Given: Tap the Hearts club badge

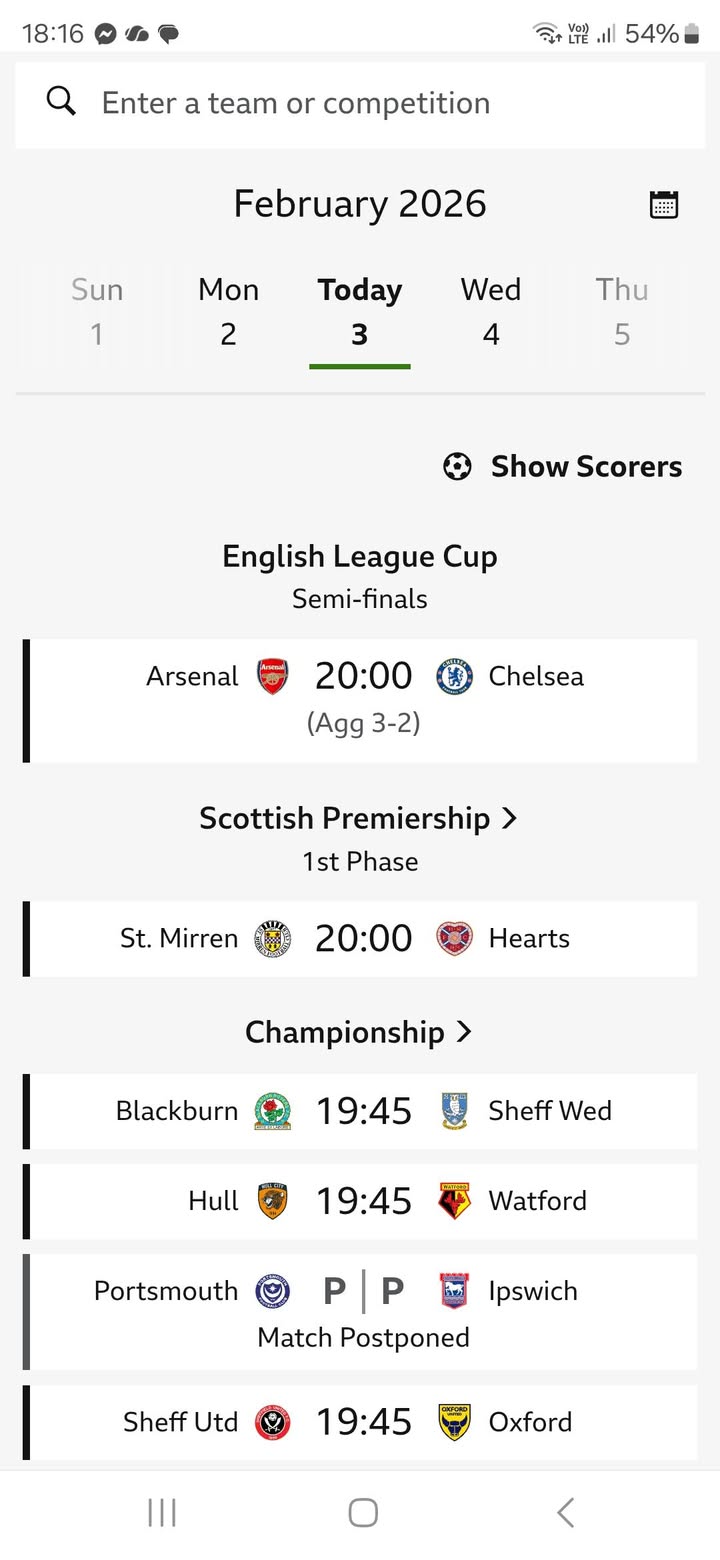Looking at the screenshot, I should 455,939.
